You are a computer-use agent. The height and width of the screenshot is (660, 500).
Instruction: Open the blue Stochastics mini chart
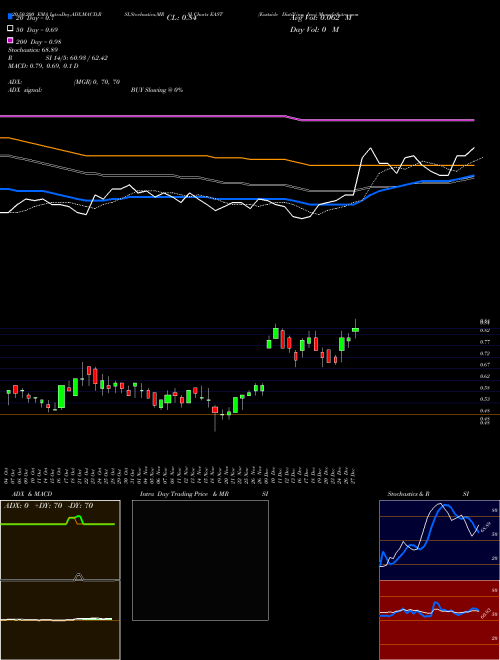tap(439, 540)
